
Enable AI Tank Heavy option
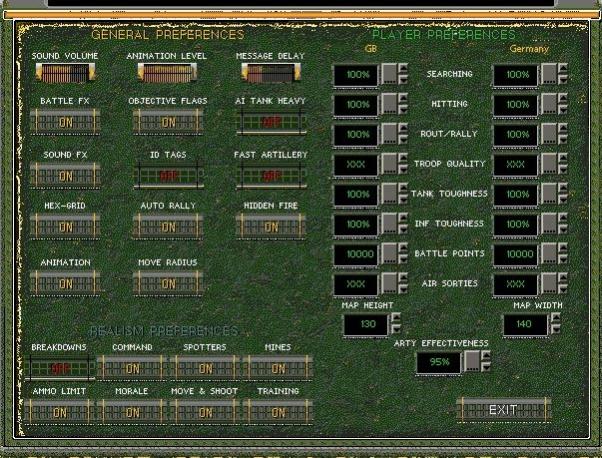click(x=270, y=121)
